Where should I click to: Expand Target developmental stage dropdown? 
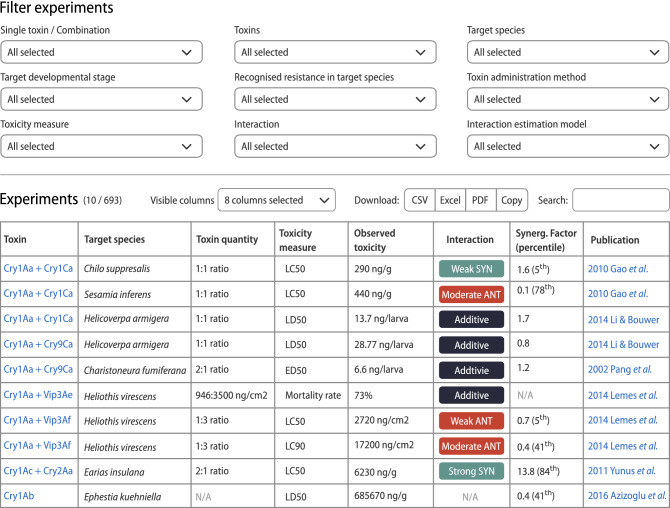pos(101,99)
